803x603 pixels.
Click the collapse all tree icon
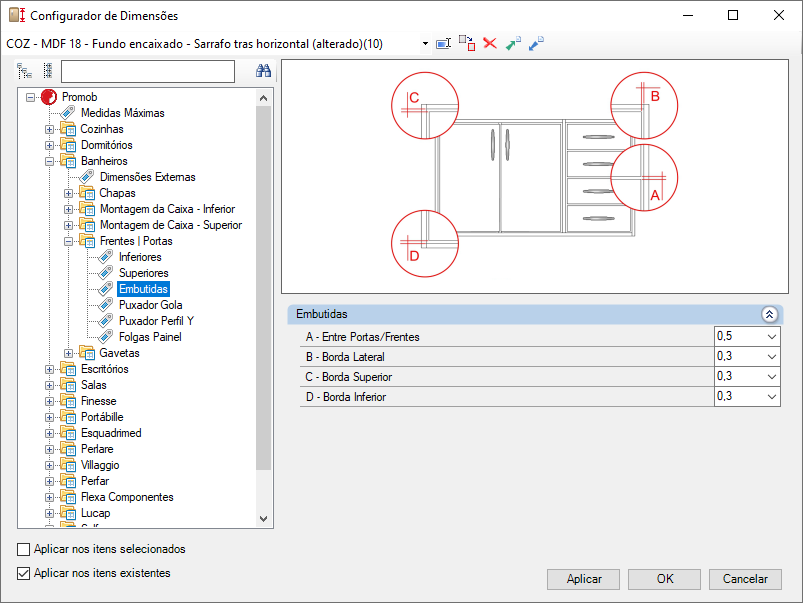(x=48, y=71)
